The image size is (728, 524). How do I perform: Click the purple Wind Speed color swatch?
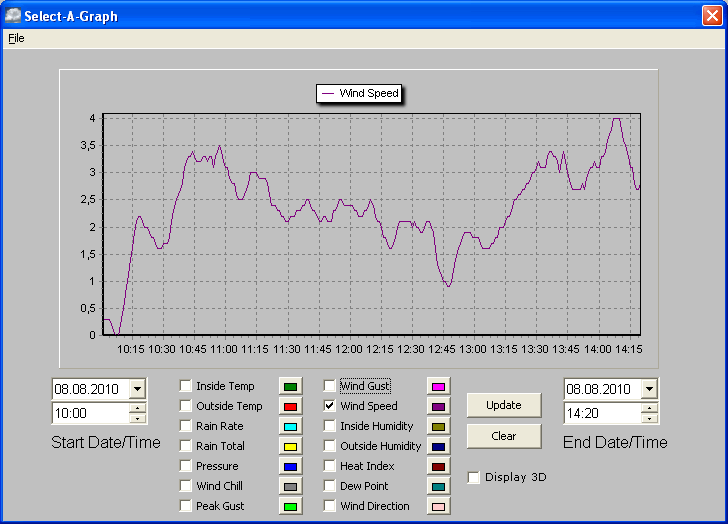click(x=438, y=407)
